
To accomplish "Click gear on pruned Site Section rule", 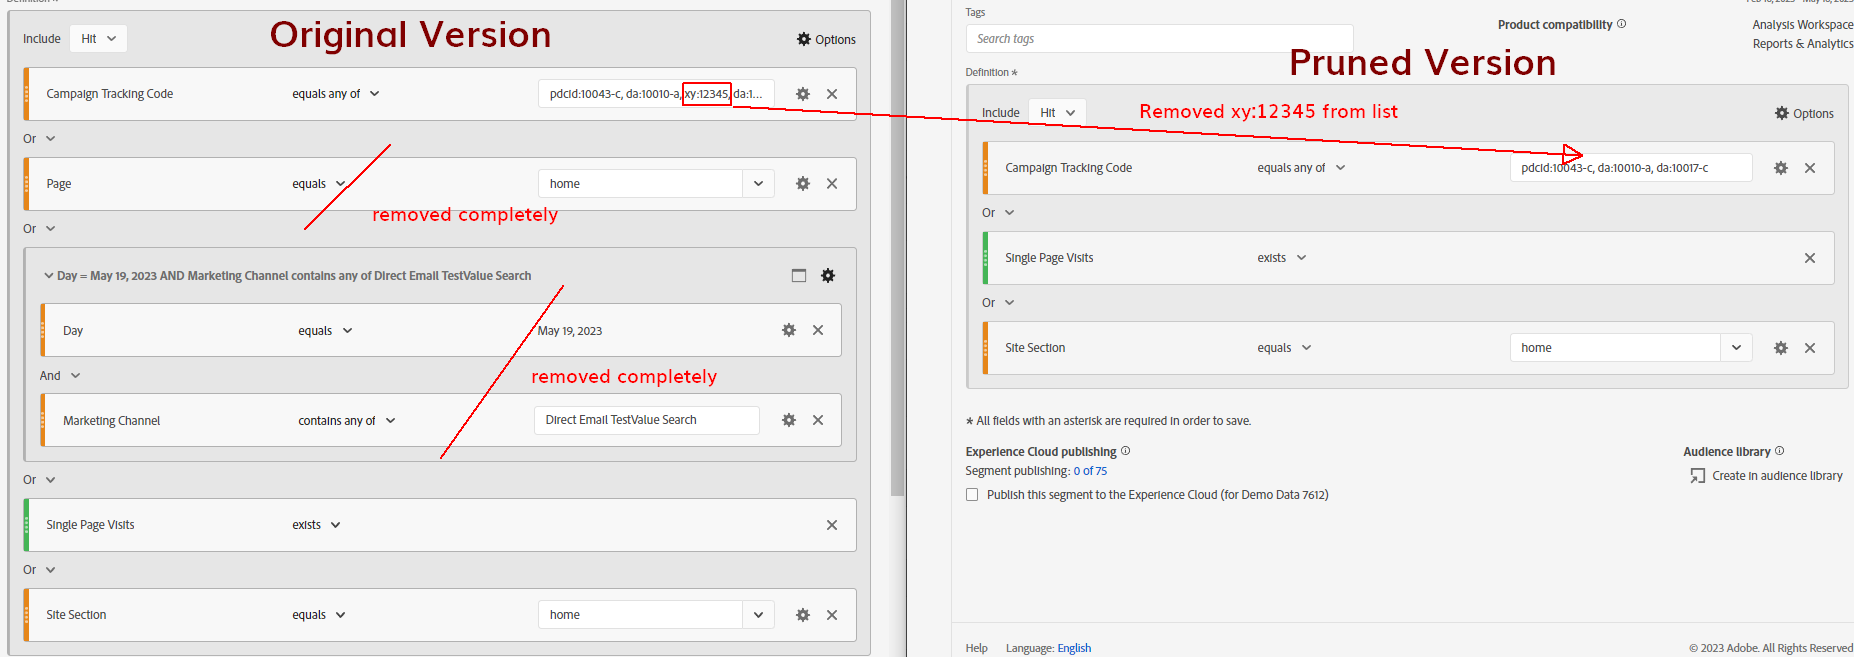I will tap(1780, 348).
